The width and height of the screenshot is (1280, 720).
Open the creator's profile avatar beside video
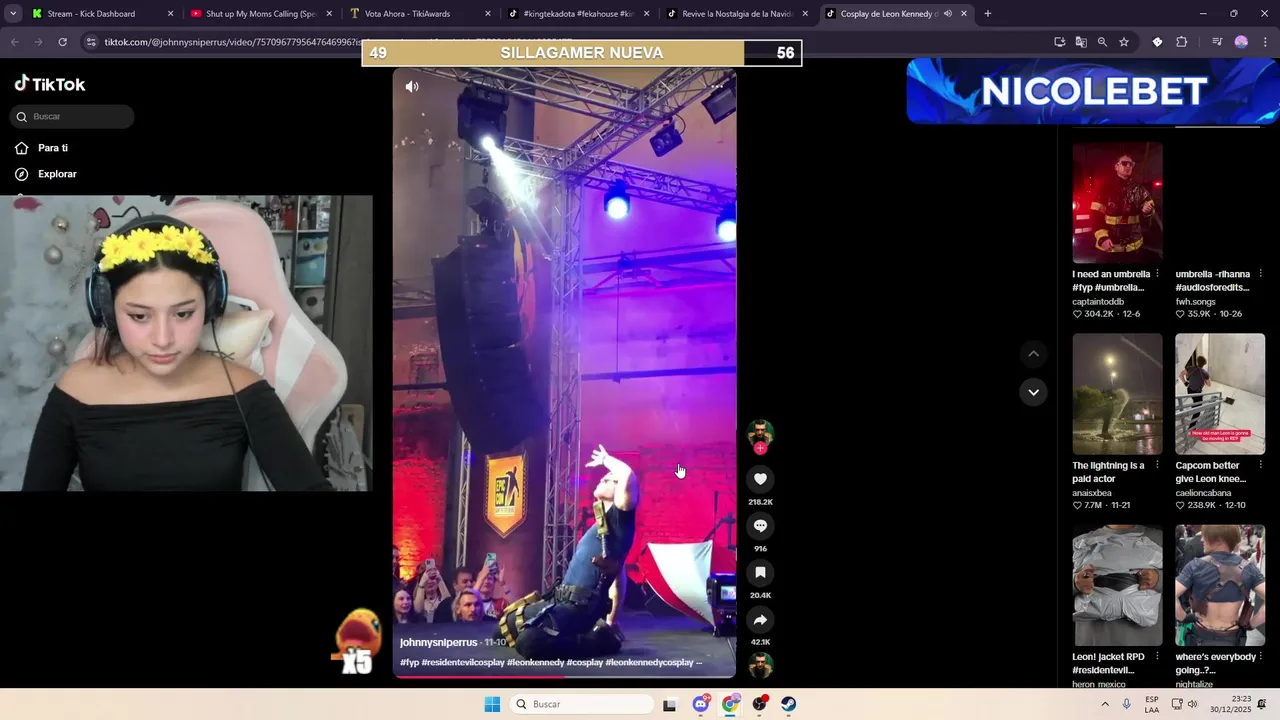pos(760,433)
